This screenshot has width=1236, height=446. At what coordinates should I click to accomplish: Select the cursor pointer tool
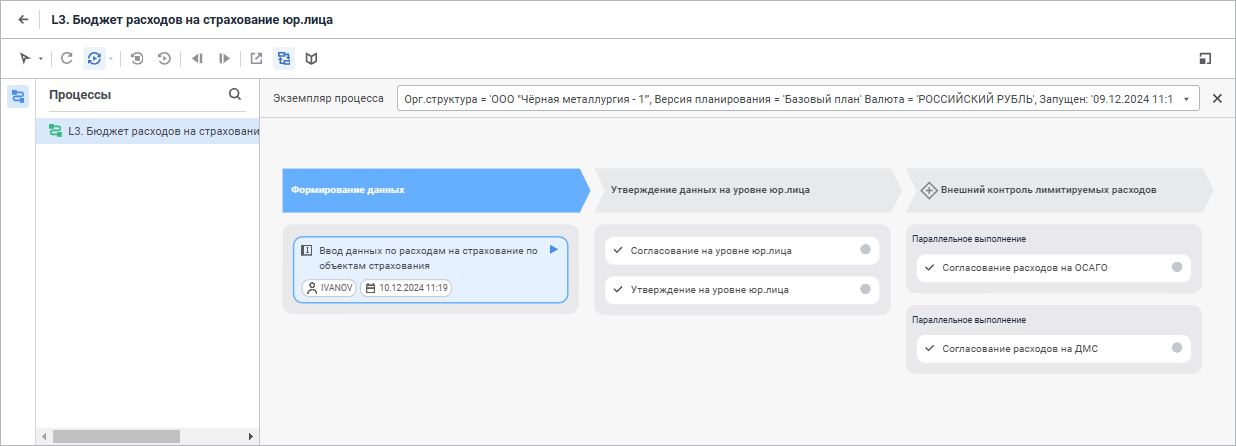pyautogui.click(x=25, y=59)
